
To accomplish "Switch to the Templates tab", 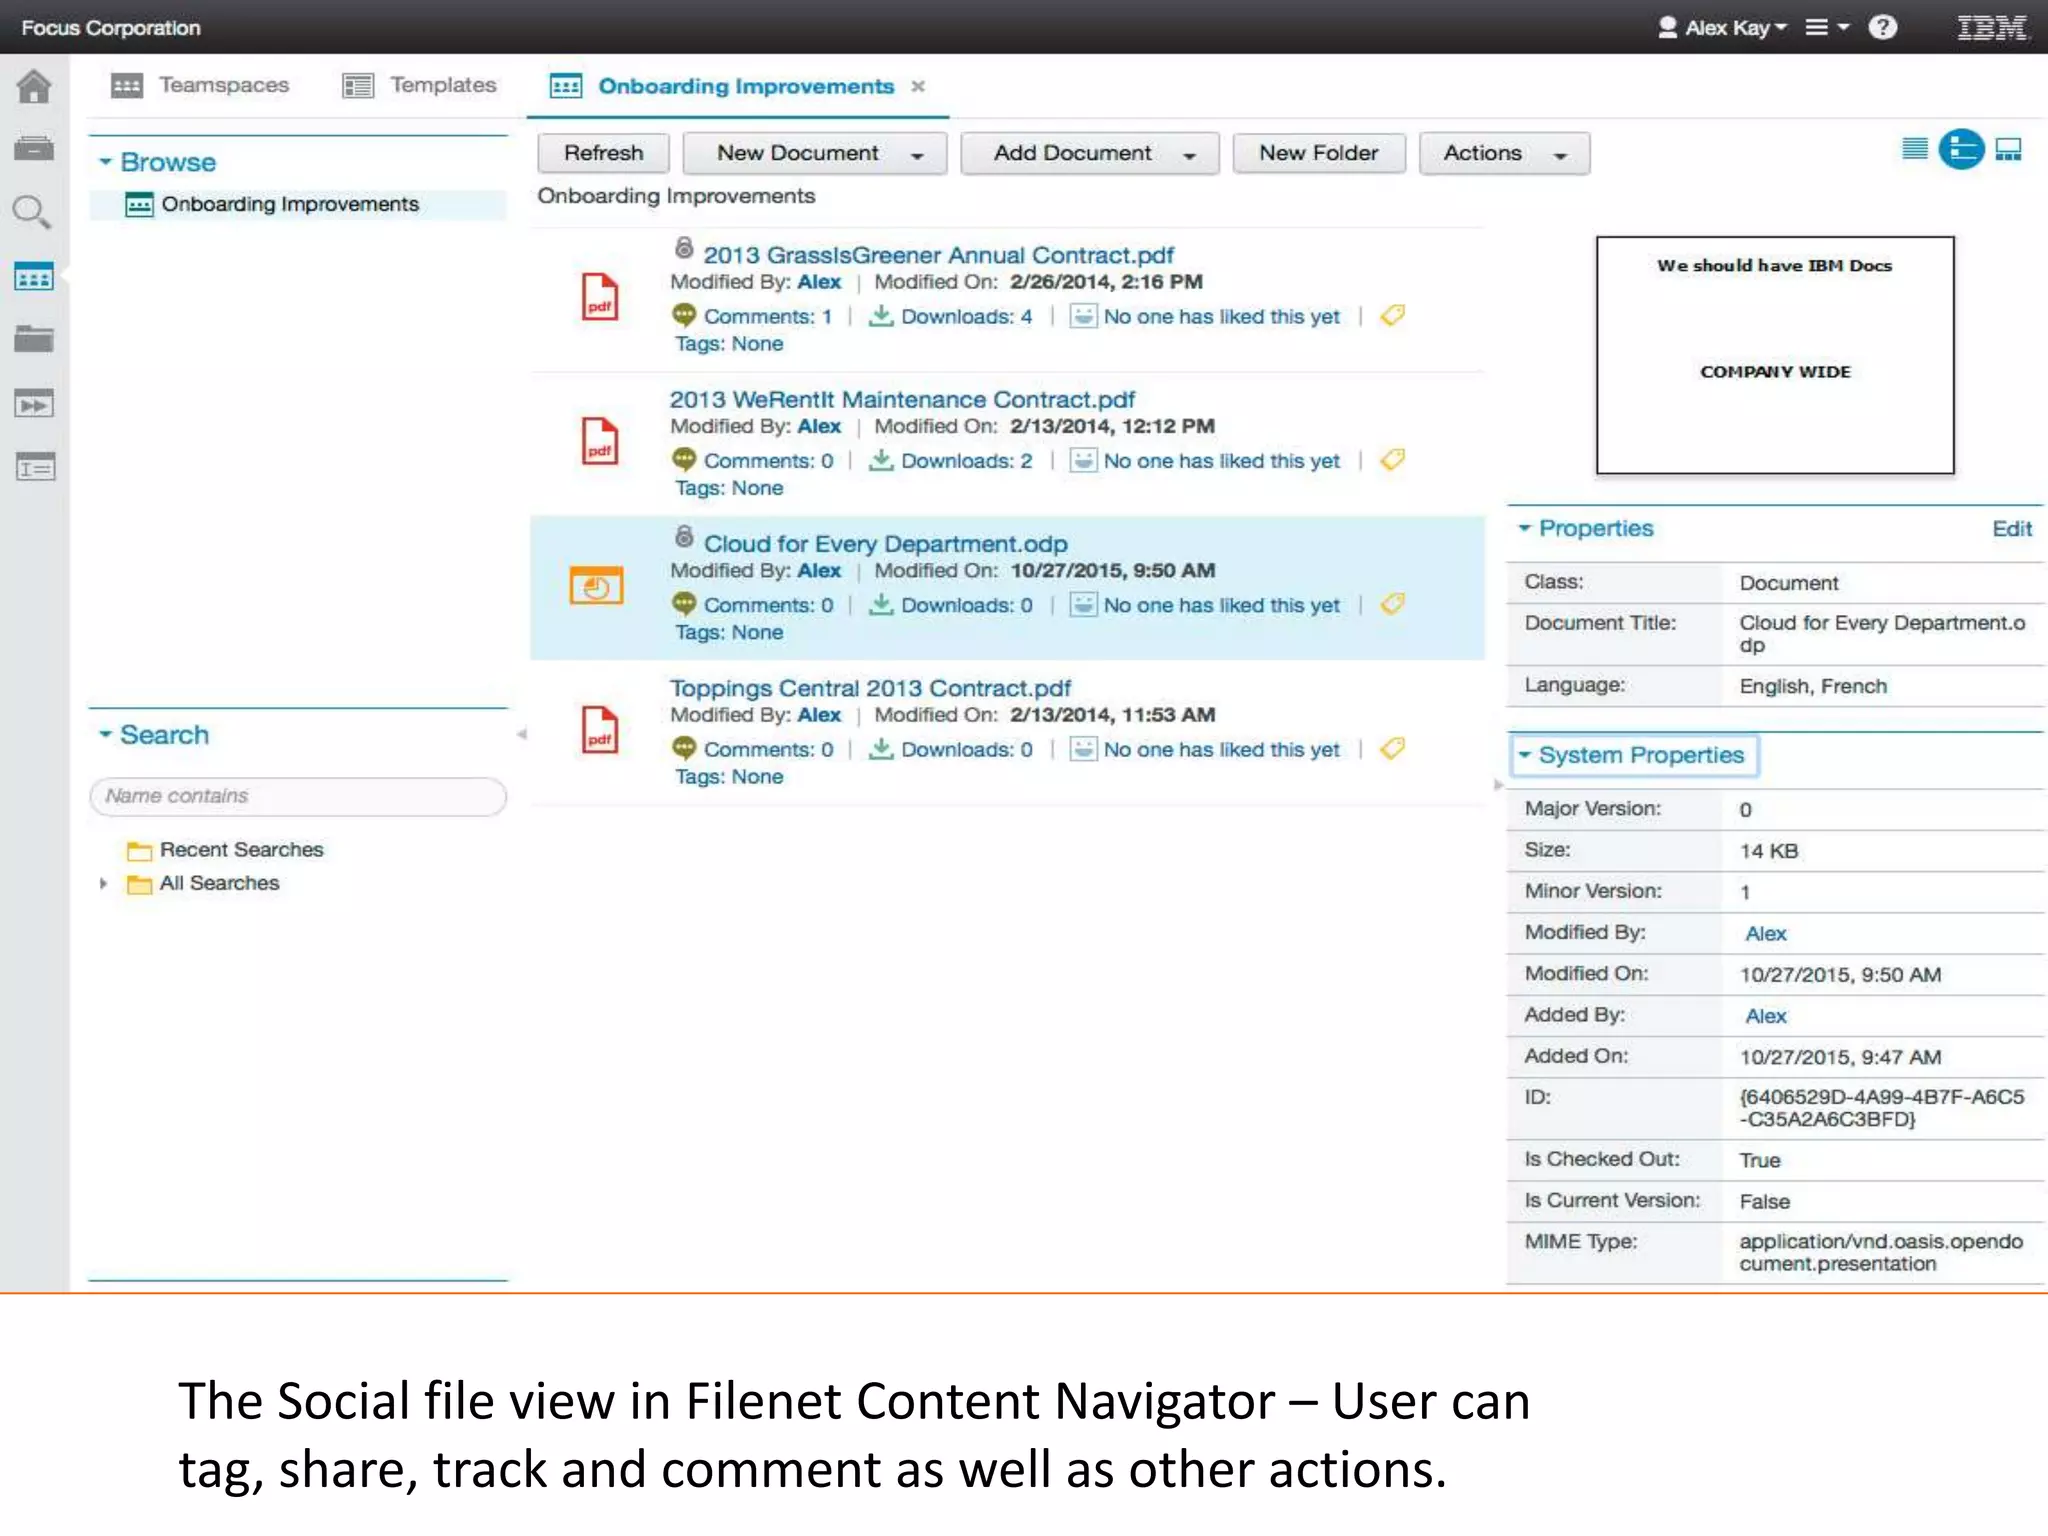I will point(420,86).
